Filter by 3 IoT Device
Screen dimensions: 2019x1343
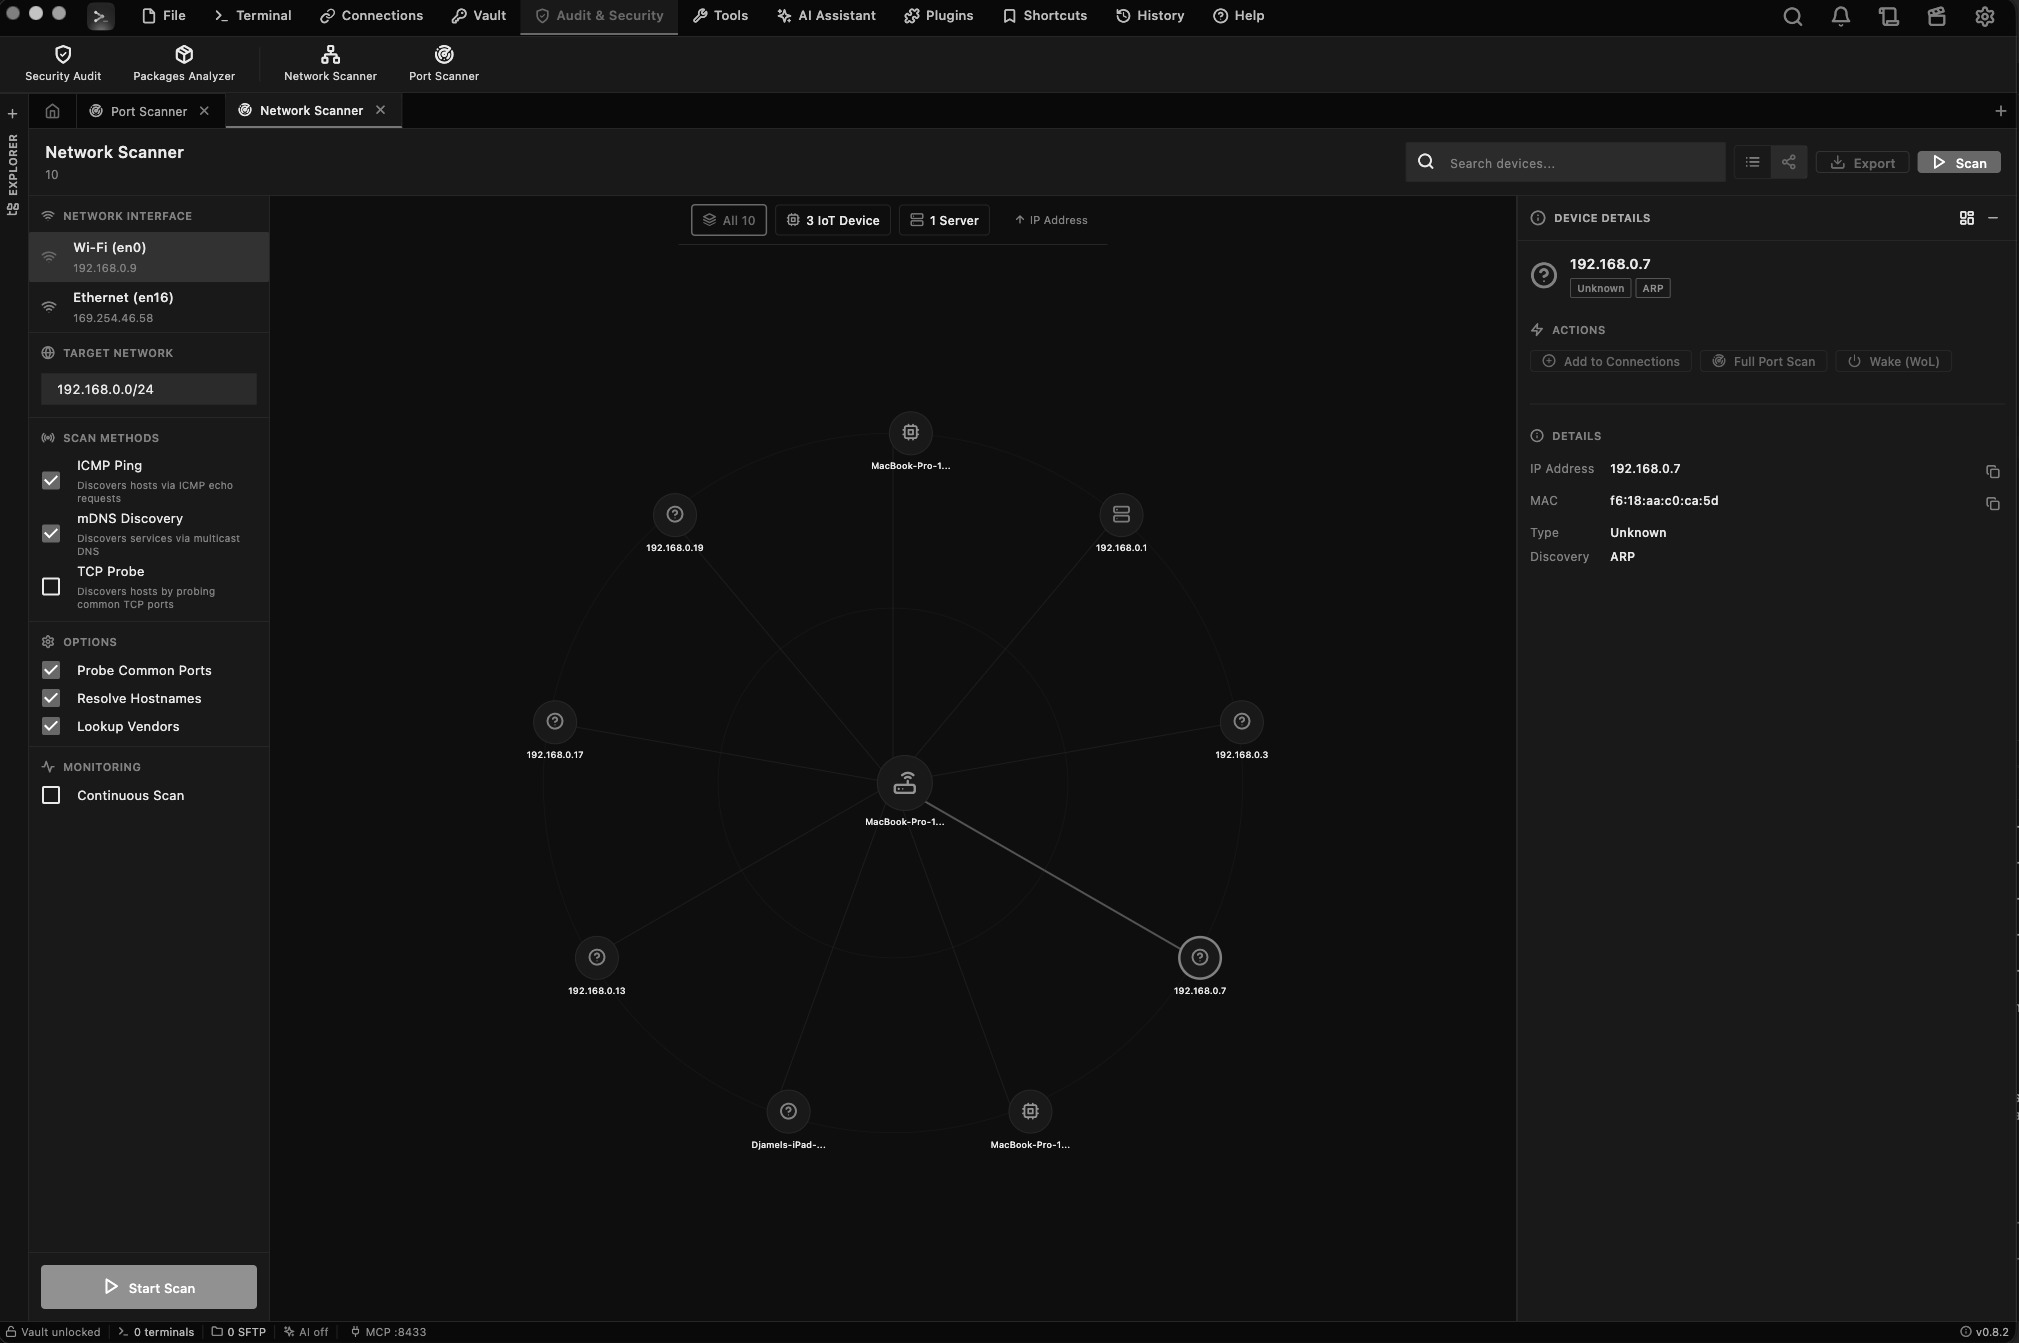coord(832,220)
